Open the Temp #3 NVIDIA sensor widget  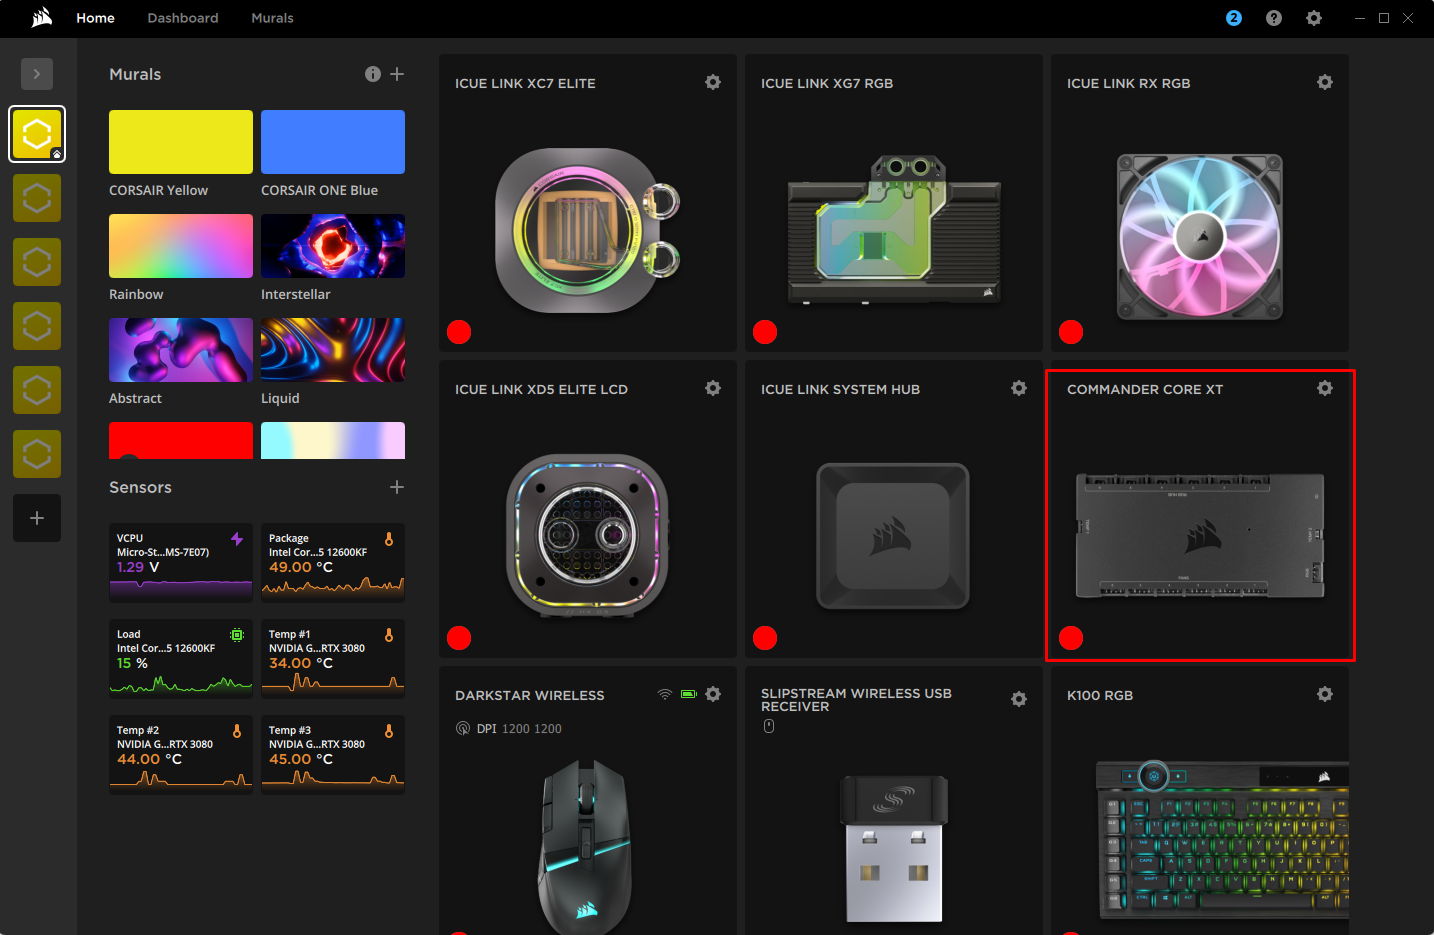[x=333, y=755]
